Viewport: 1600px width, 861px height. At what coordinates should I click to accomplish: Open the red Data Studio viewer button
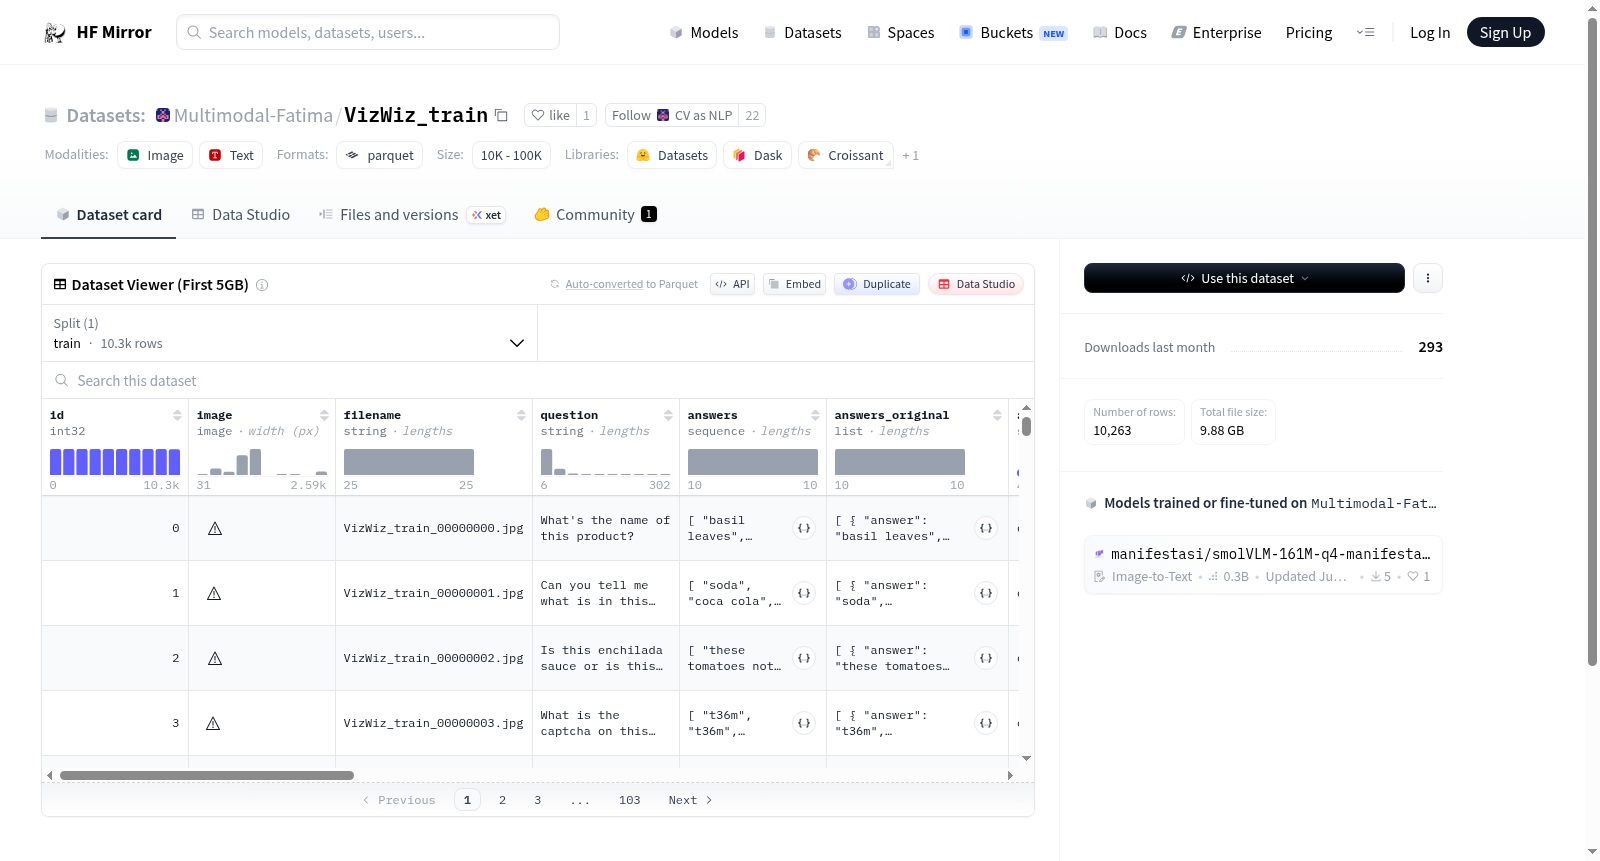(x=976, y=285)
